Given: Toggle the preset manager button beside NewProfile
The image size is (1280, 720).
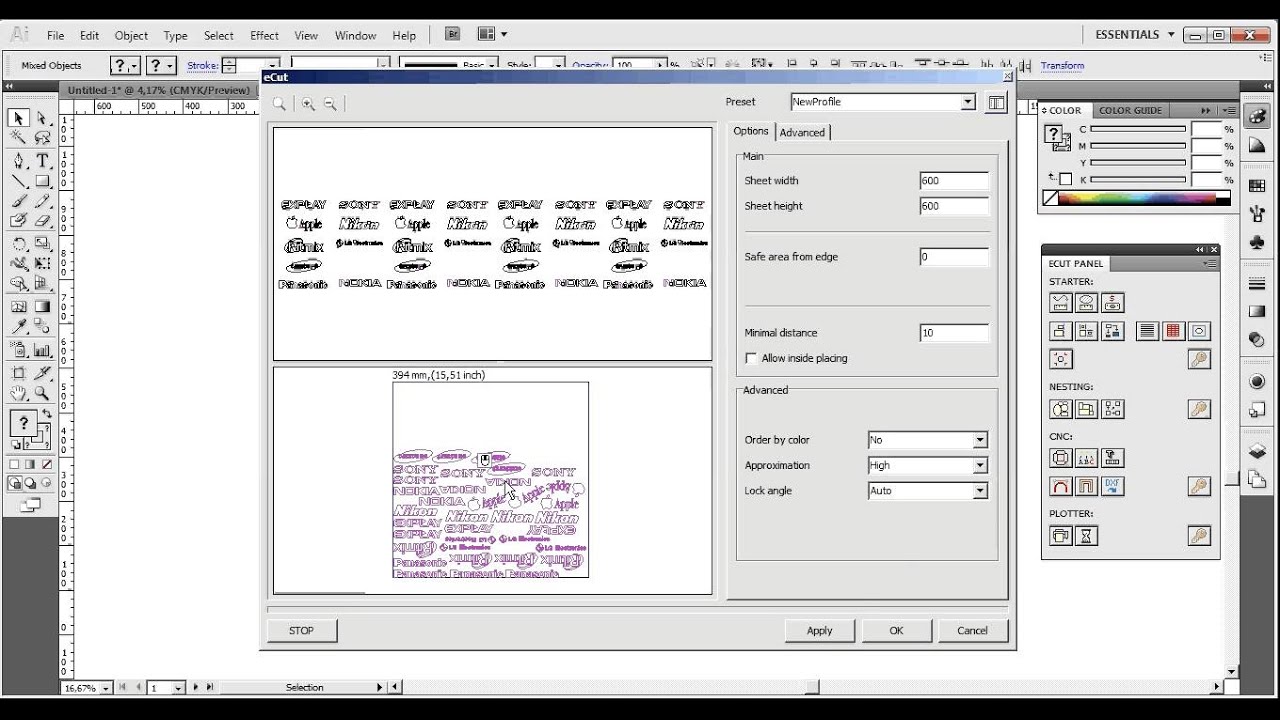Looking at the screenshot, I should pos(996,102).
